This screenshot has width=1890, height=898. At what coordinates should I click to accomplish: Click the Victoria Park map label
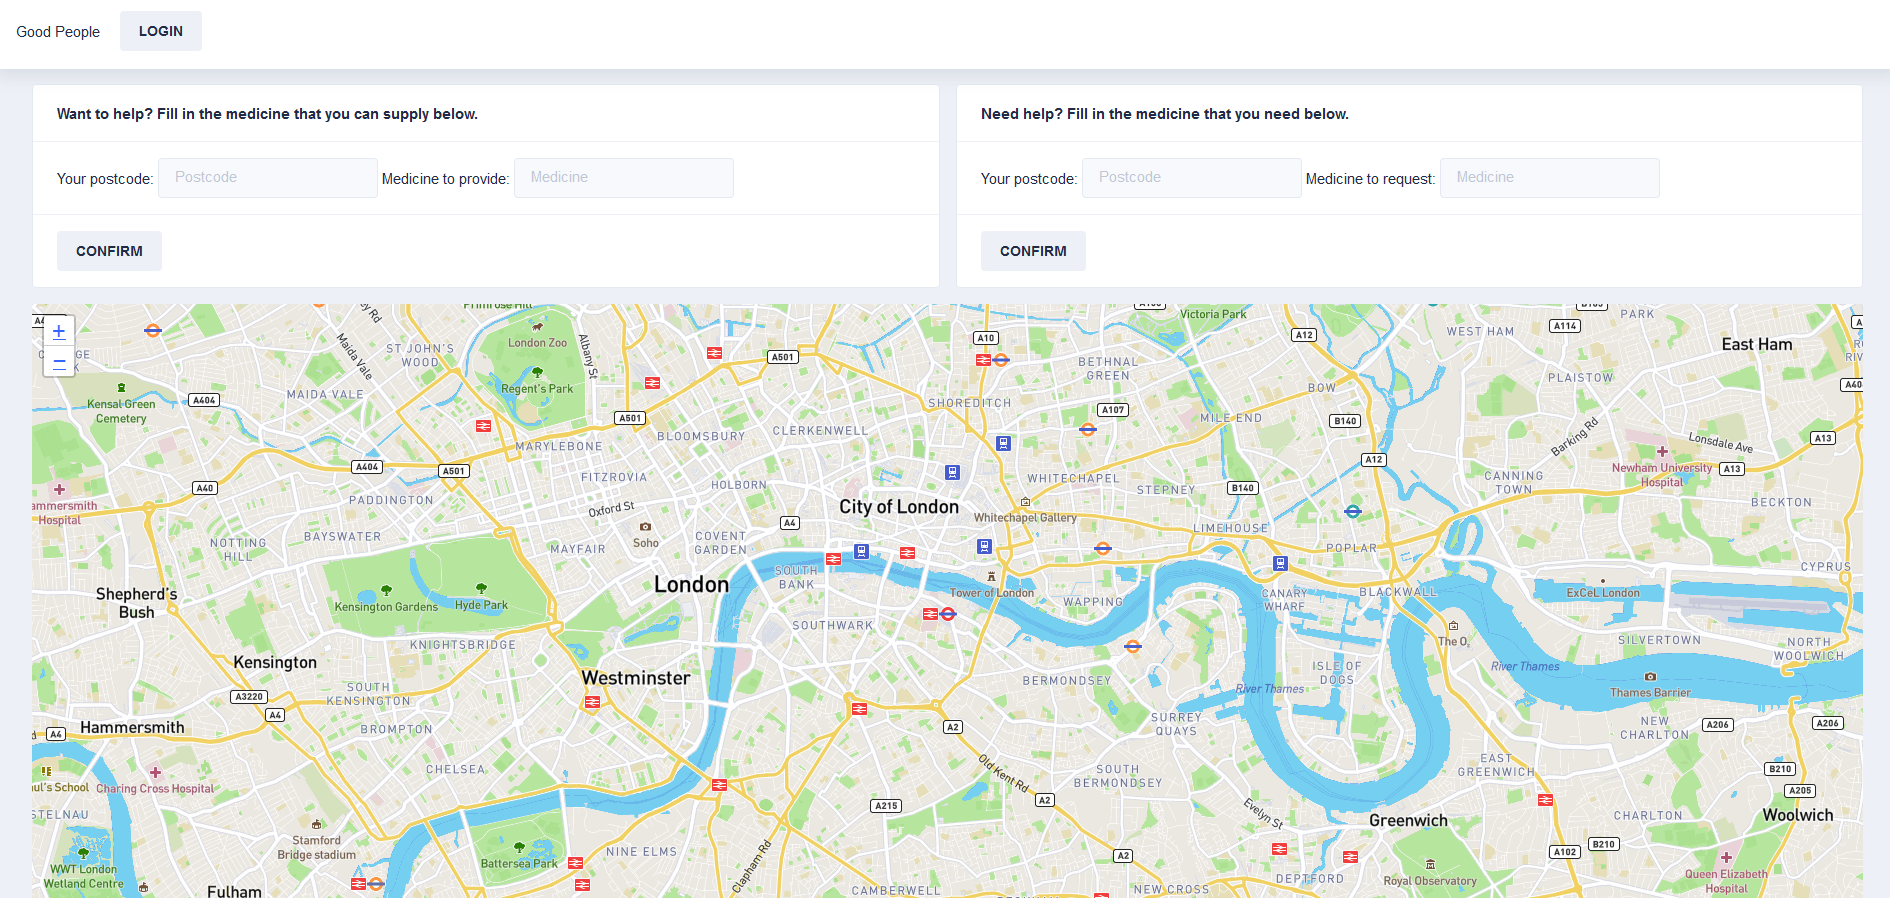tap(1213, 314)
